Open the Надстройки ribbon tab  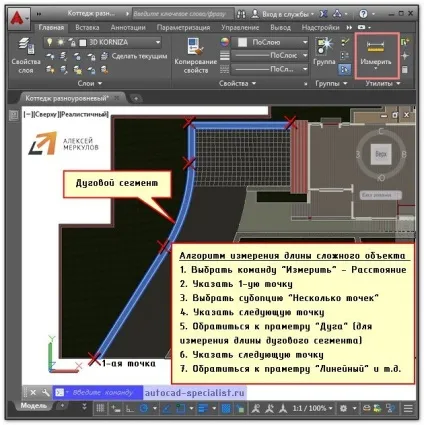click(320, 28)
